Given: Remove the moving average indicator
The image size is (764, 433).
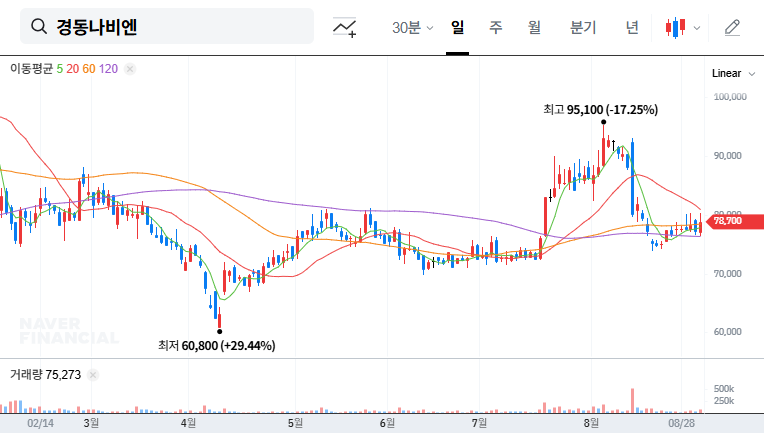Looking at the screenshot, I should coord(129,69).
